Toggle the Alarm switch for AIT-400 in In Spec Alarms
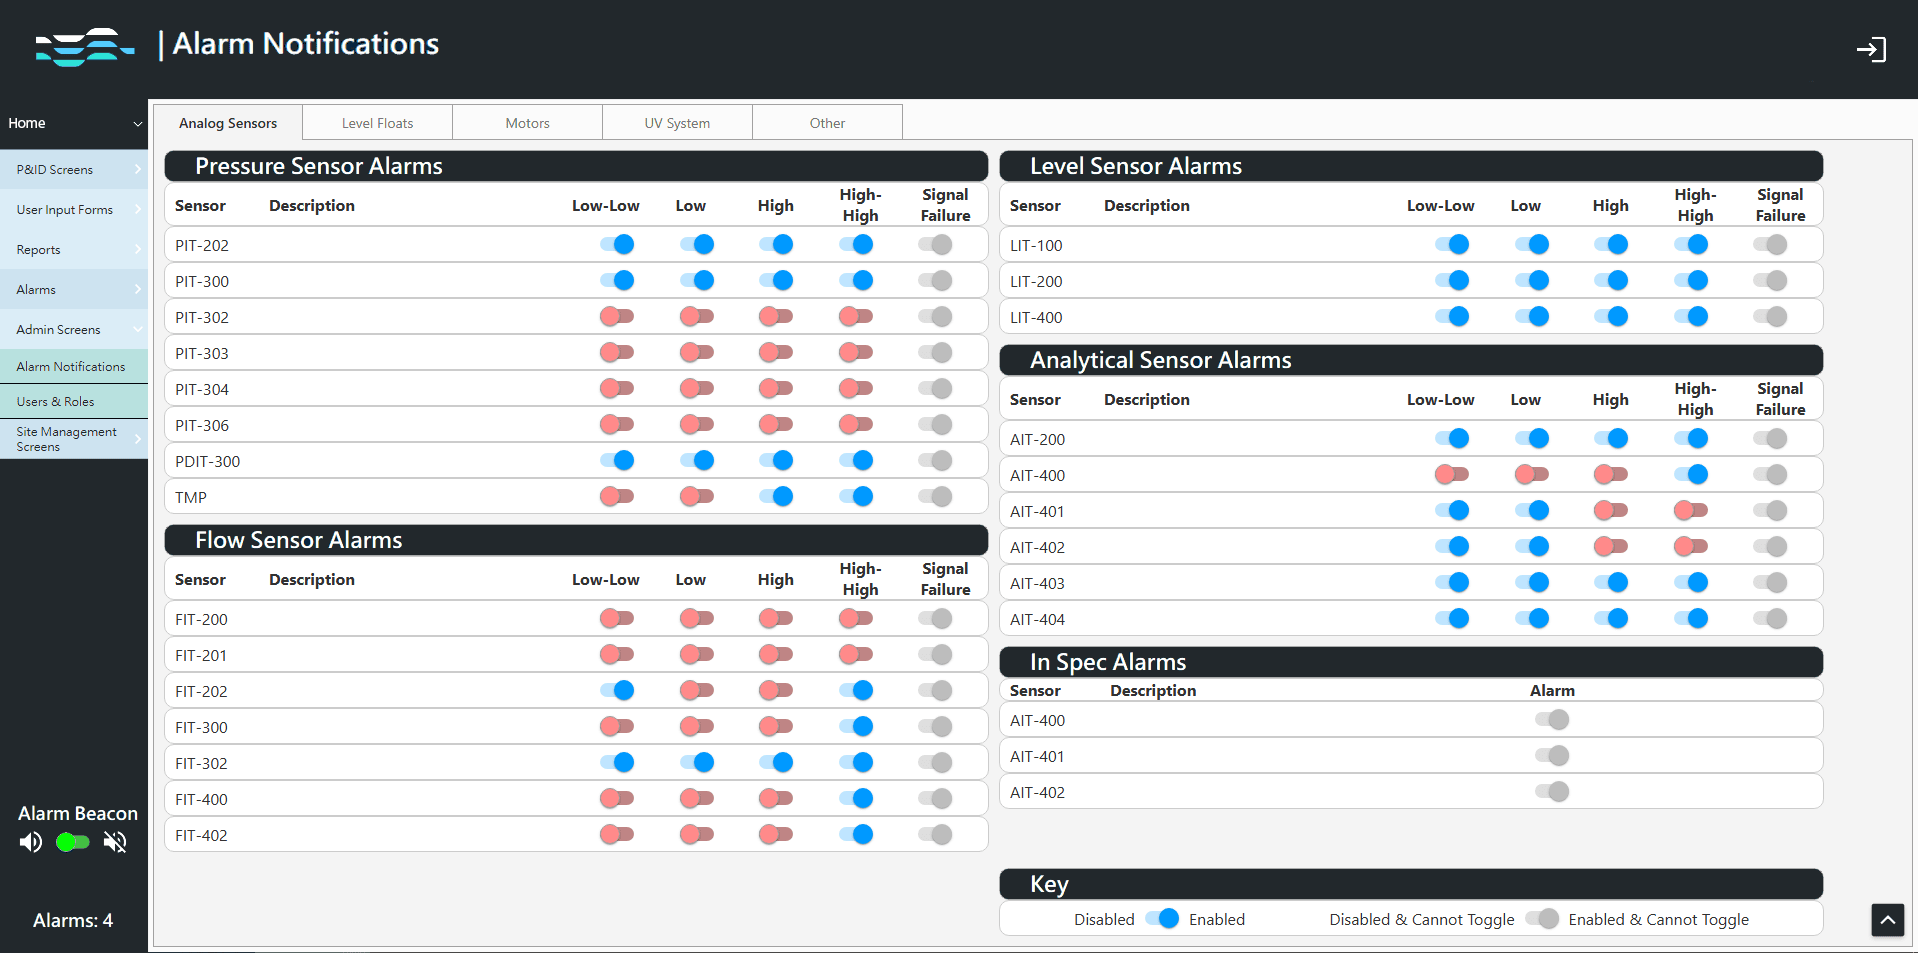This screenshot has height=953, width=1918. (1552, 719)
